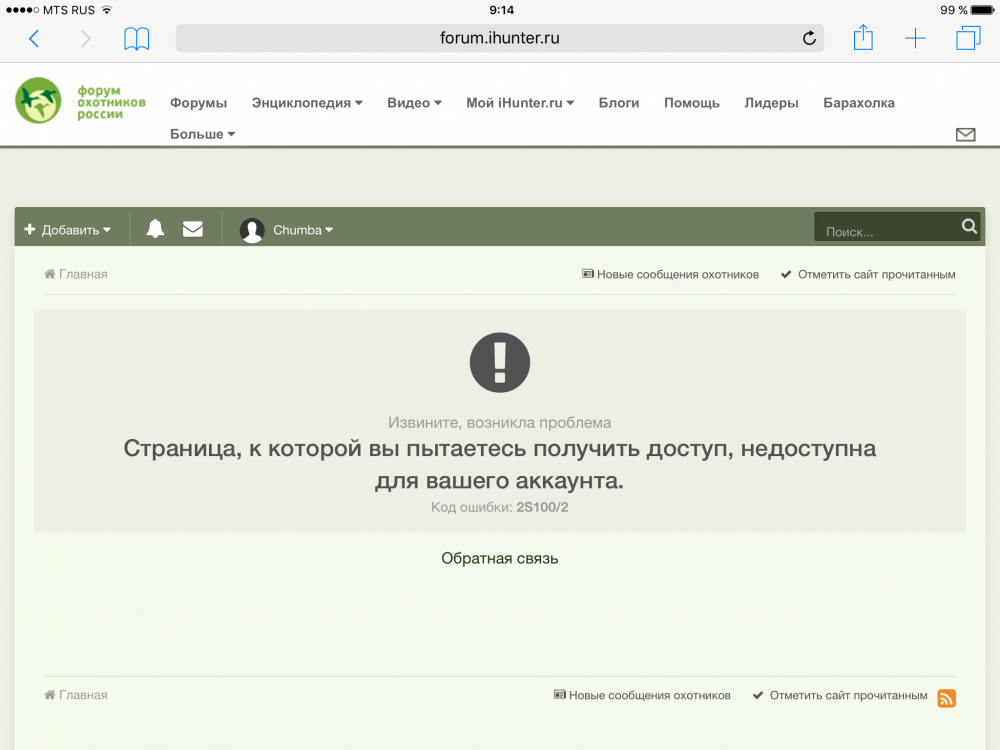Go to 'Барахолка' section
The image size is (1000, 750).
pos(858,103)
